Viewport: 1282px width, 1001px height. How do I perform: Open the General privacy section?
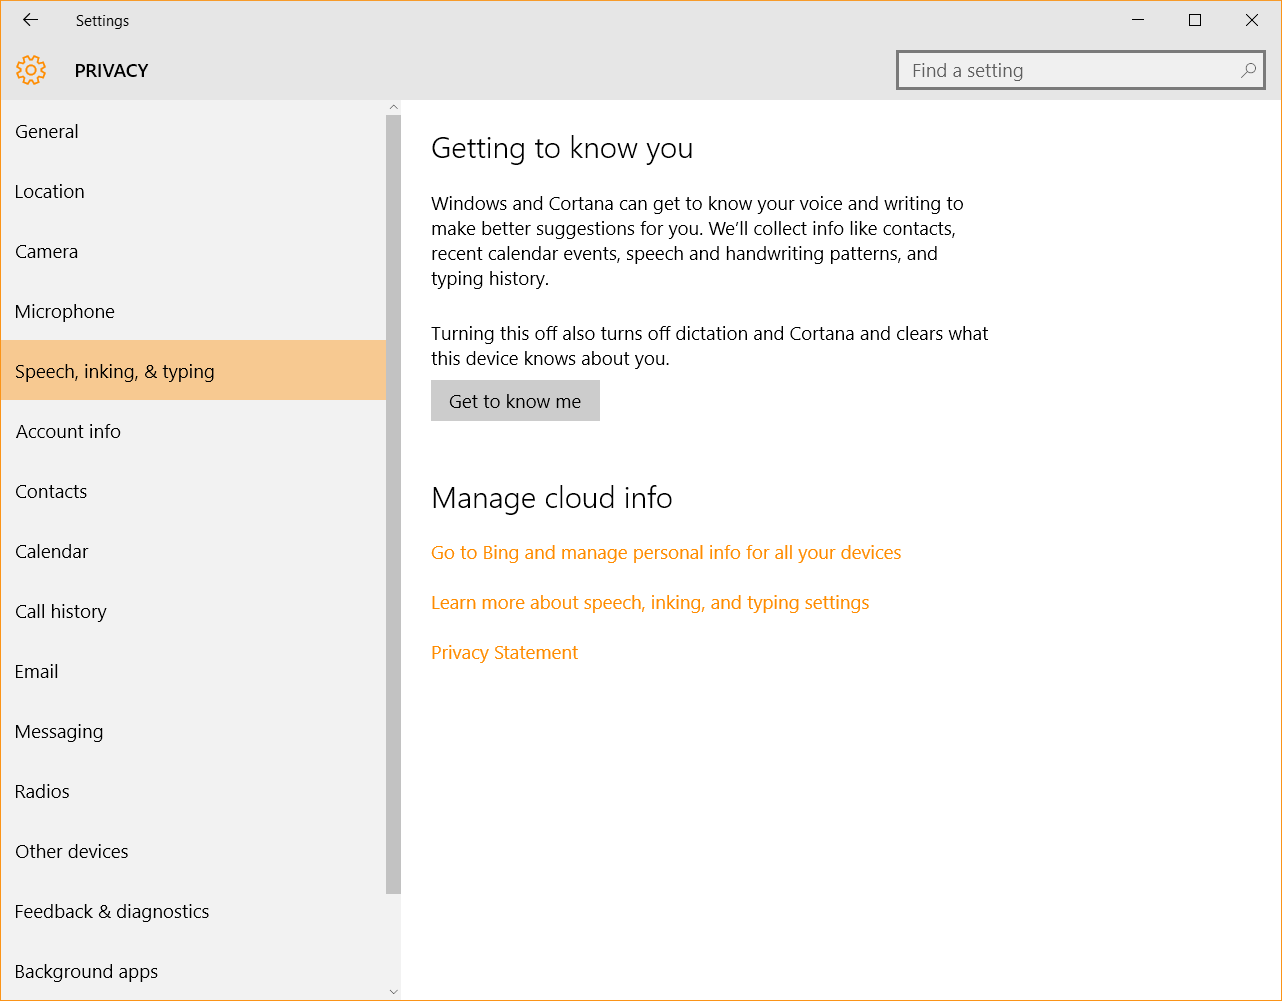pyautogui.click(x=193, y=131)
